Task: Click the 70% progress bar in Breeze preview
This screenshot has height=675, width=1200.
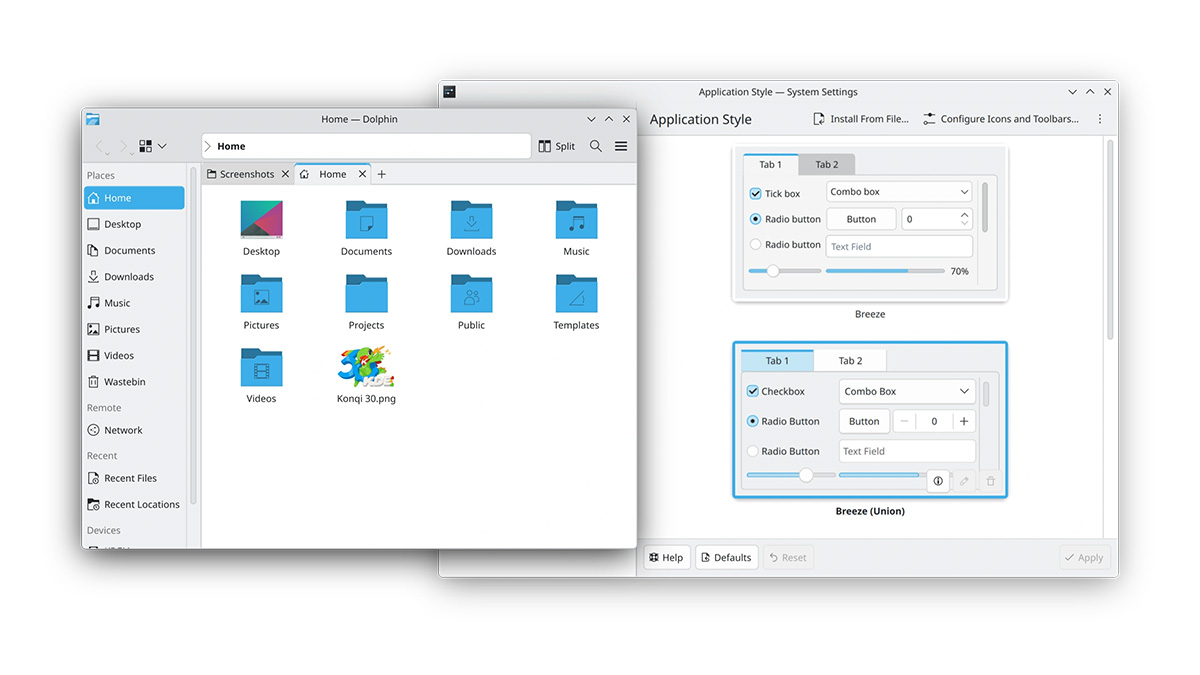Action: [x=885, y=271]
